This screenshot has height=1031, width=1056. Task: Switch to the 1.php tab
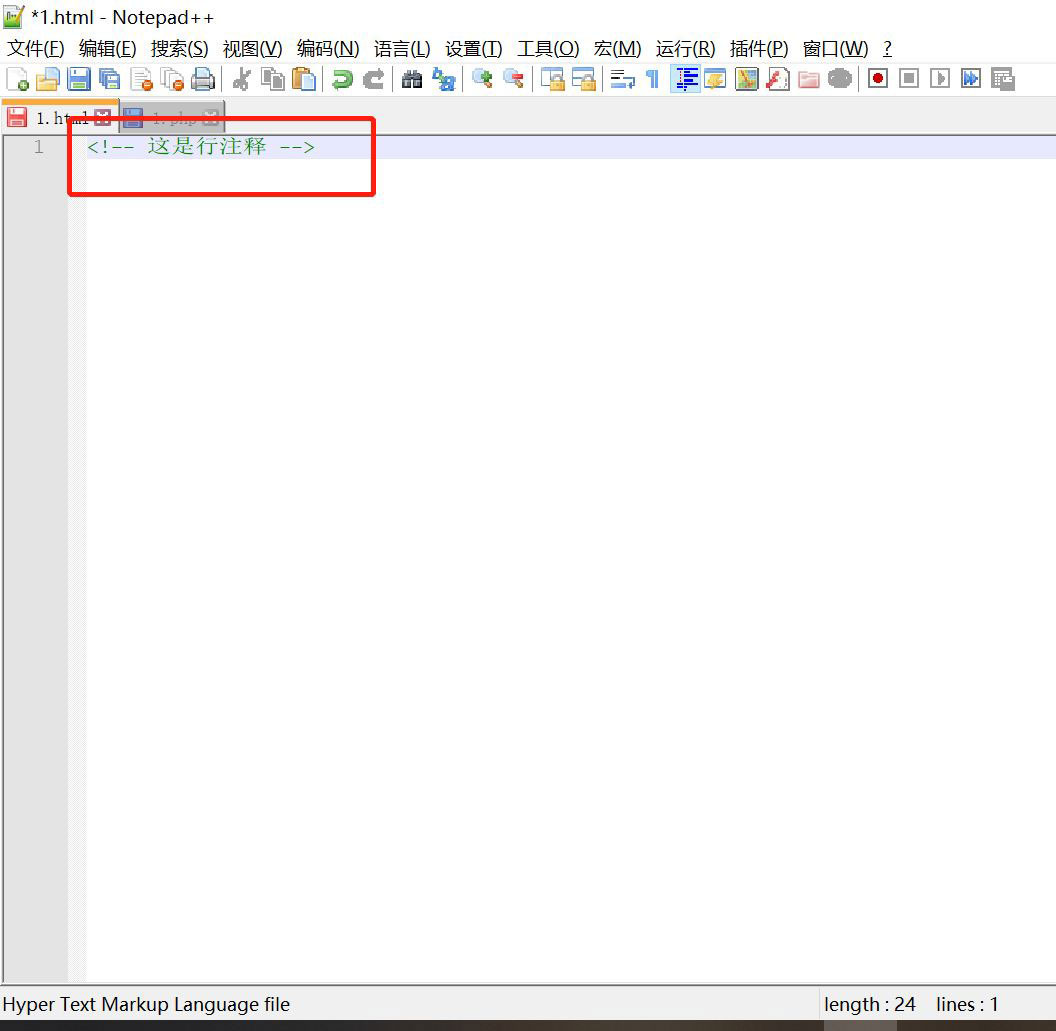[172, 119]
